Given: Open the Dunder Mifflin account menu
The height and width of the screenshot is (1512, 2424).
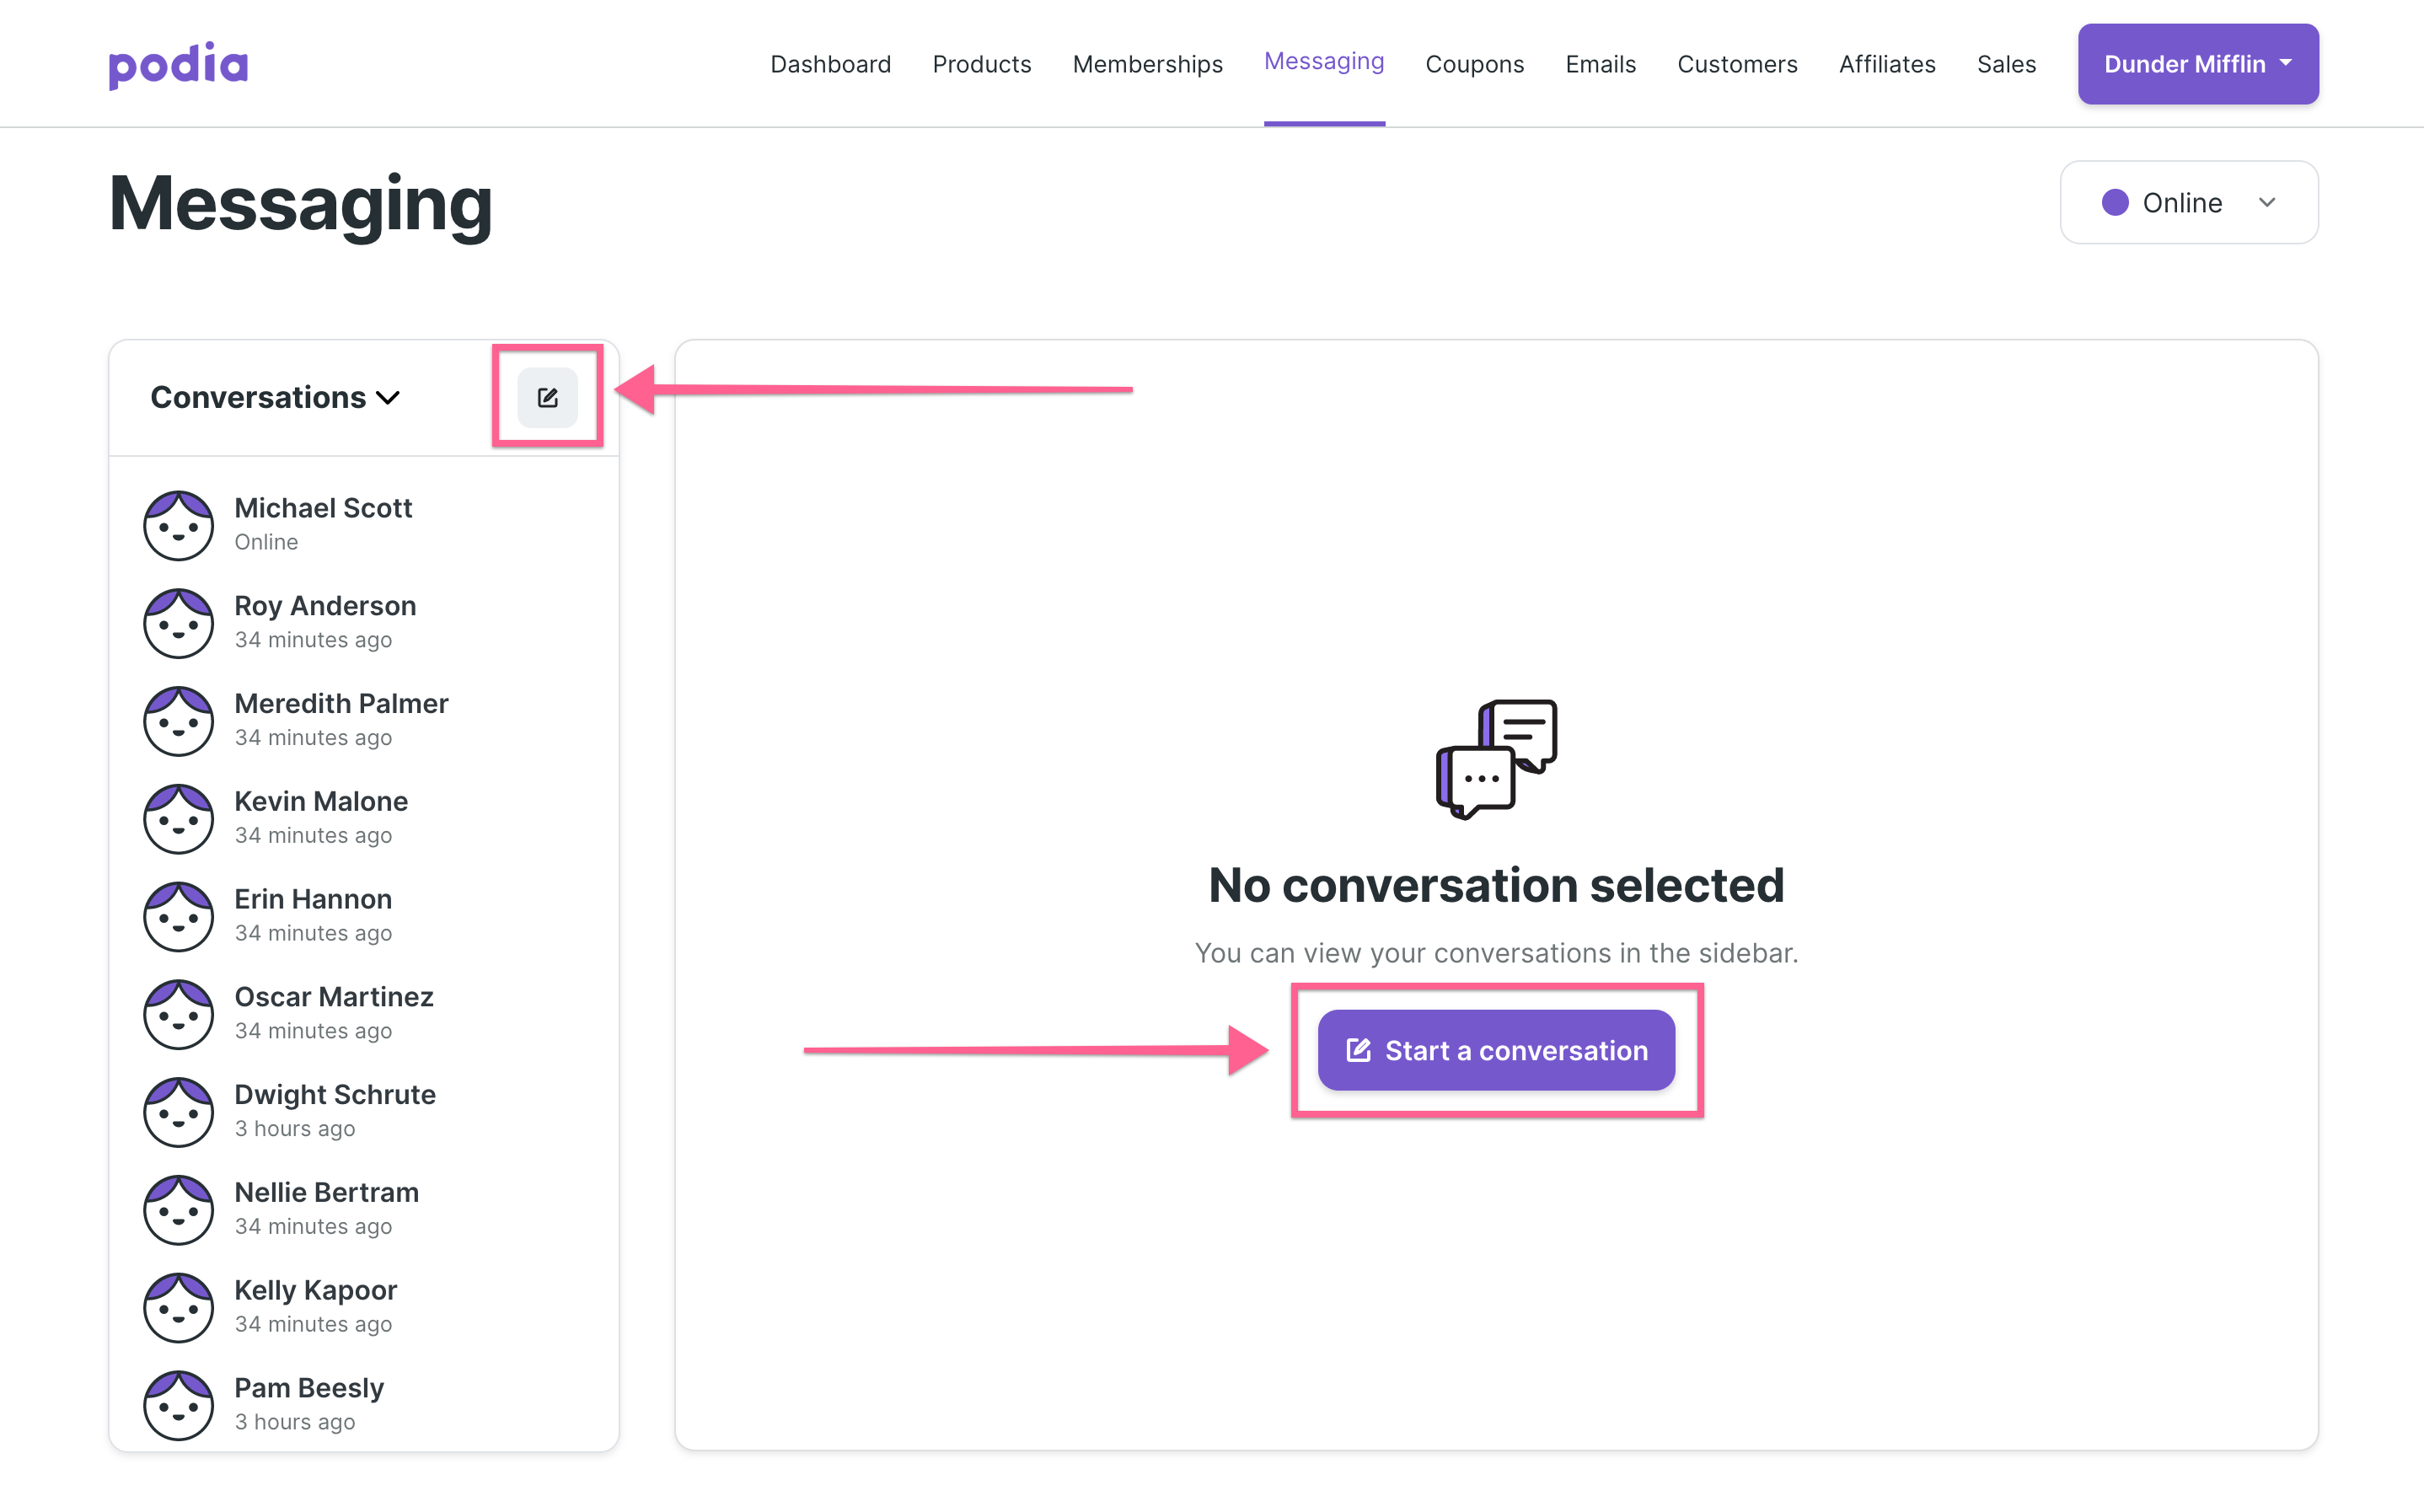Looking at the screenshot, I should (2197, 64).
